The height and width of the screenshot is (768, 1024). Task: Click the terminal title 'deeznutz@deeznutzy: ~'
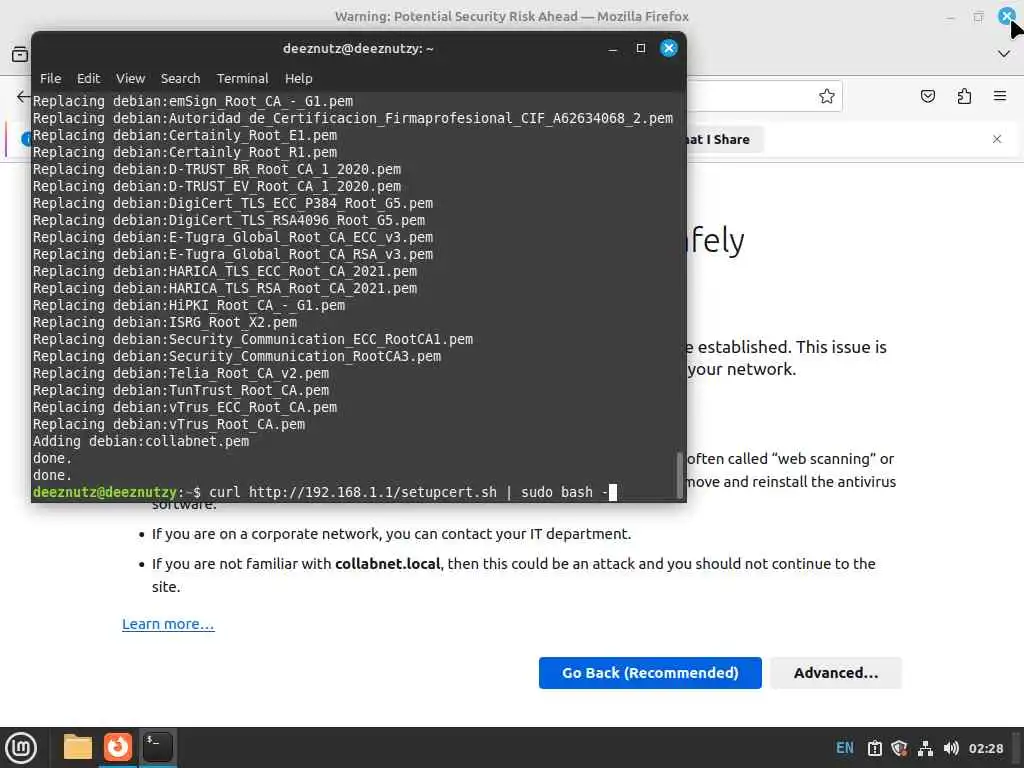(358, 48)
